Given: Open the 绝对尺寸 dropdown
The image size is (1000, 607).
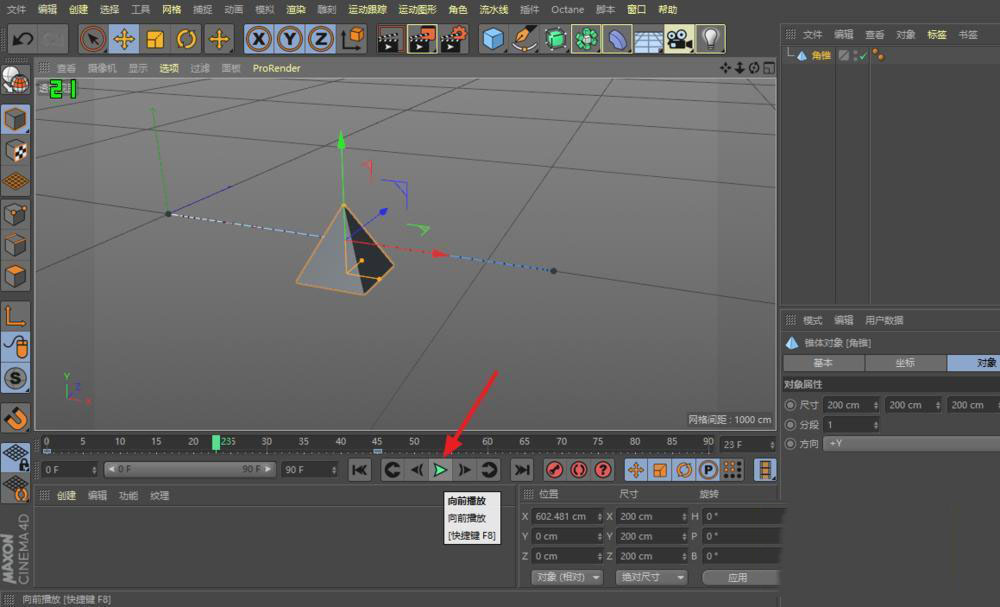Looking at the screenshot, I should (651, 577).
